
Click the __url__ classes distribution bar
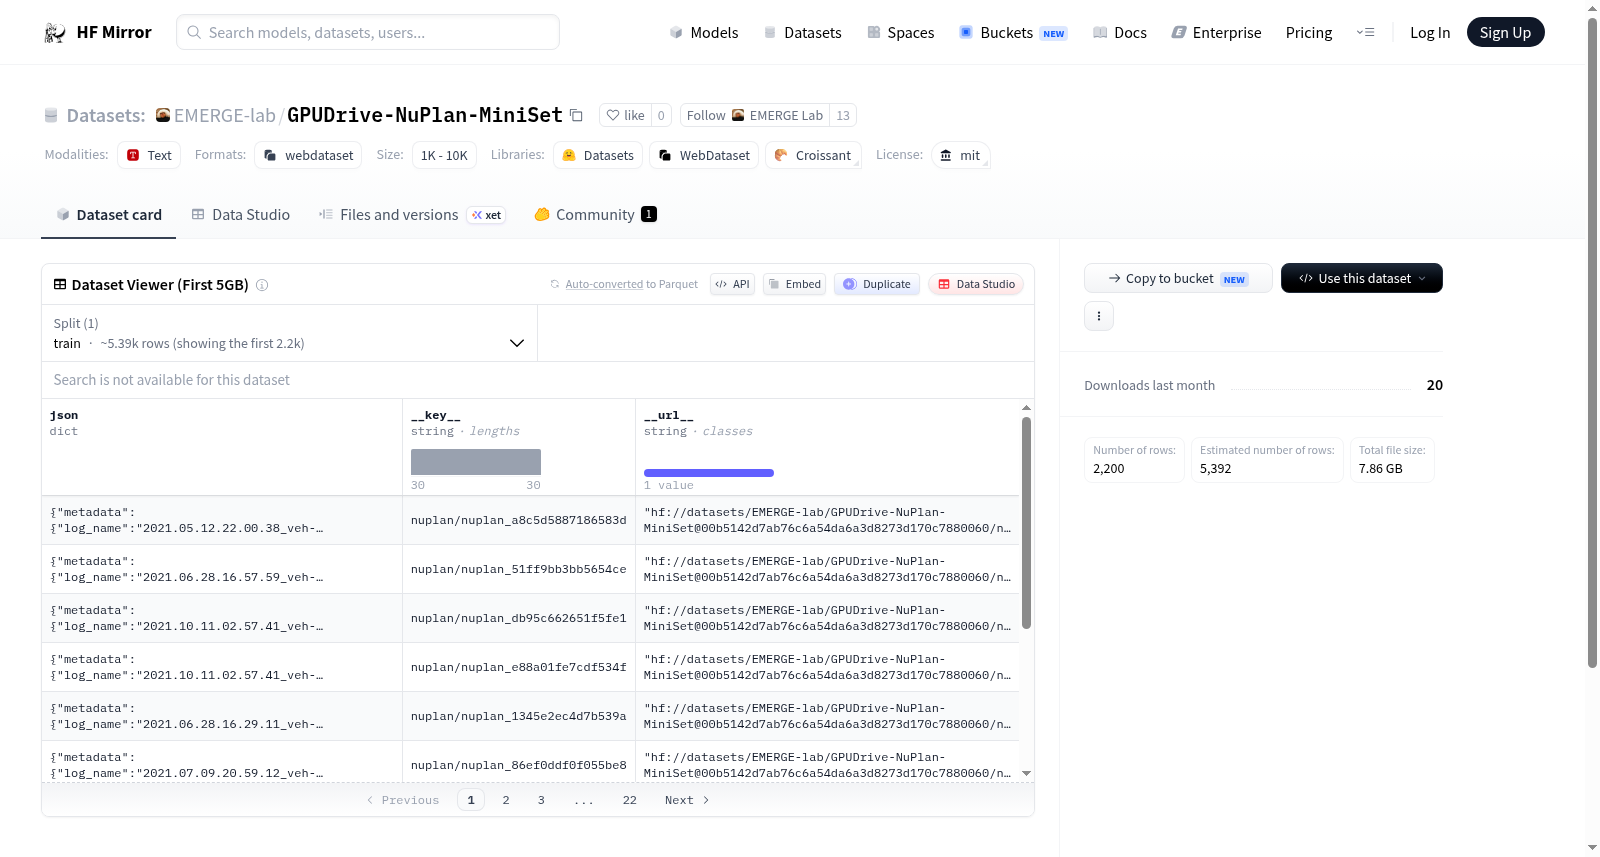[x=709, y=473]
